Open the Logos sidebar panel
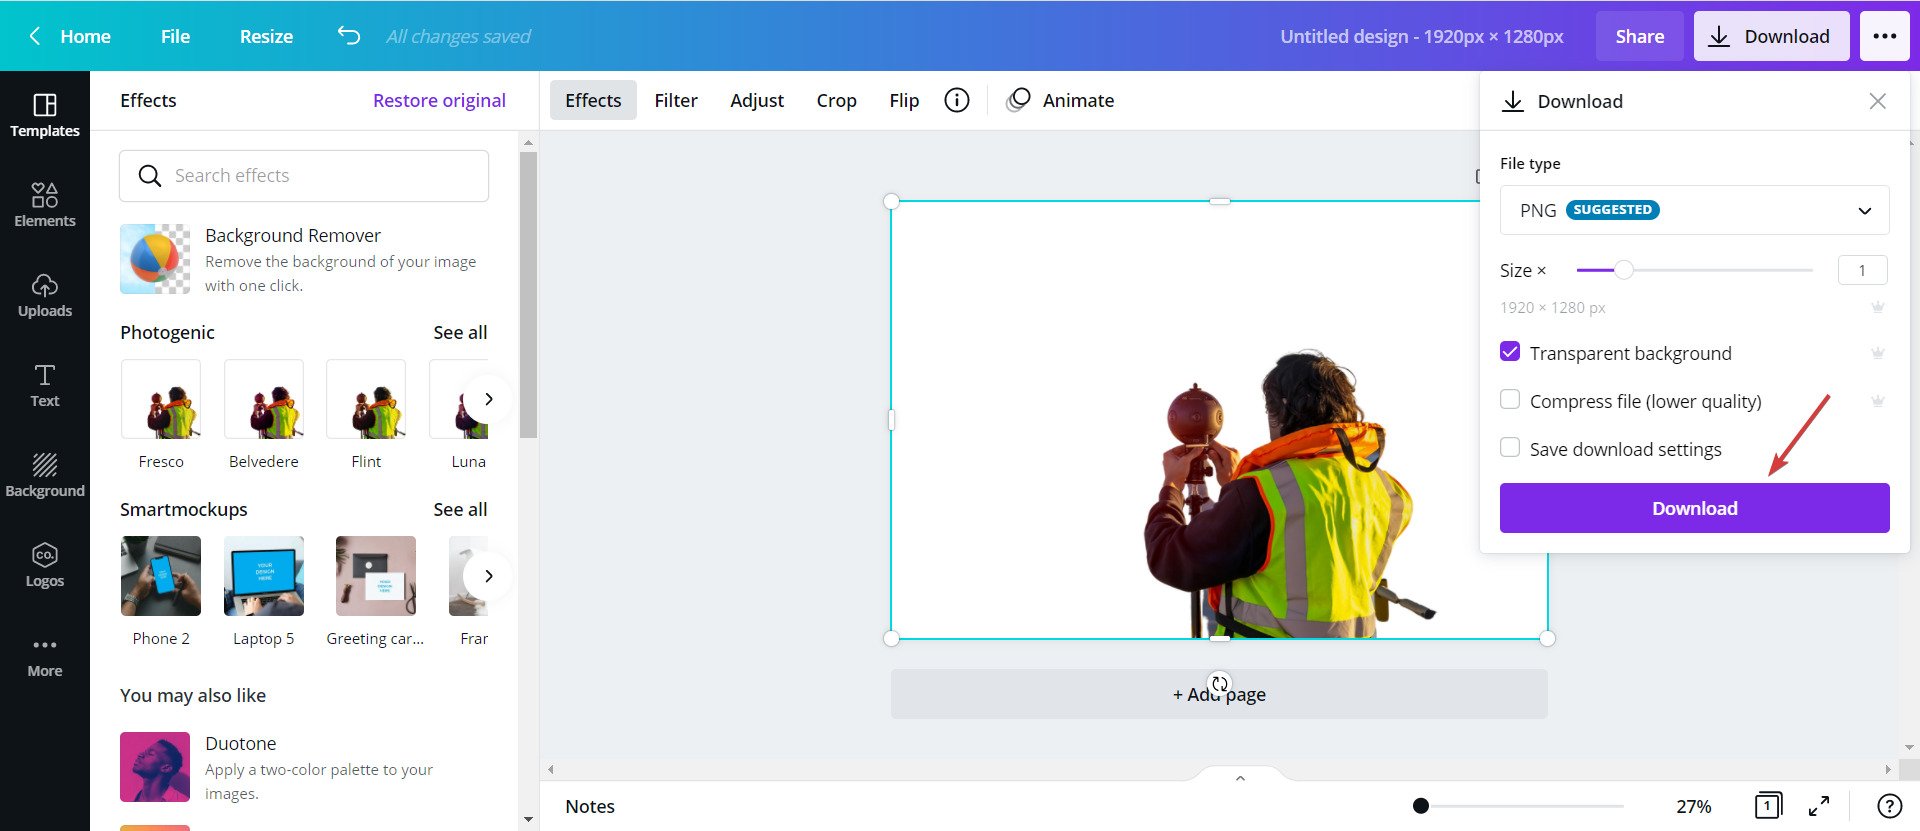This screenshot has width=1920, height=831. [x=44, y=565]
